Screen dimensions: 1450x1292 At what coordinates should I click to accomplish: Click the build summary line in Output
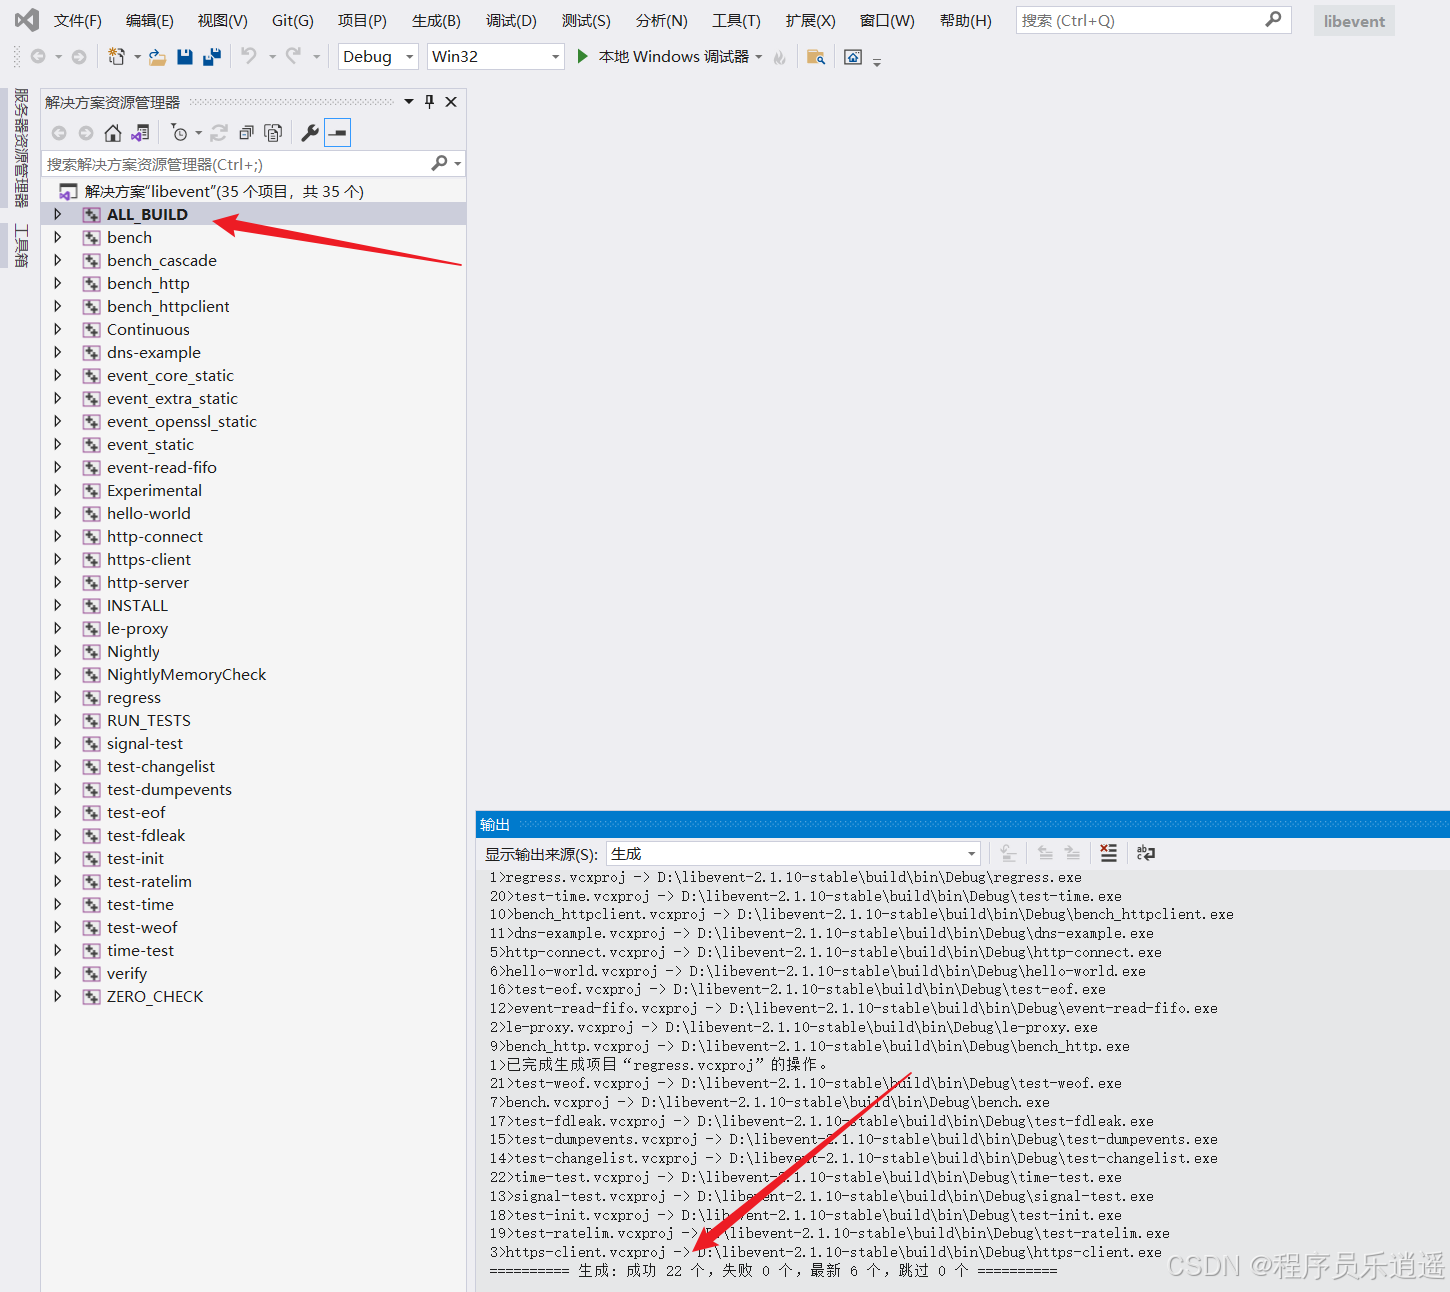click(773, 1271)
